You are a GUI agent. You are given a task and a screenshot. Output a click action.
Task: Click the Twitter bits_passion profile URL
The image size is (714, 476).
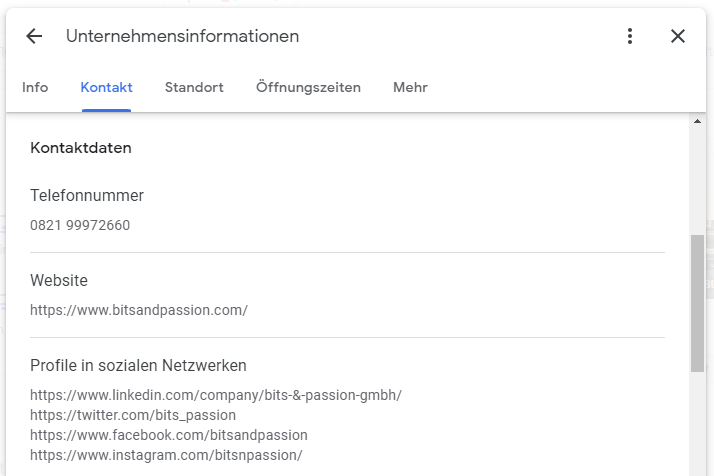coord(133,415)
